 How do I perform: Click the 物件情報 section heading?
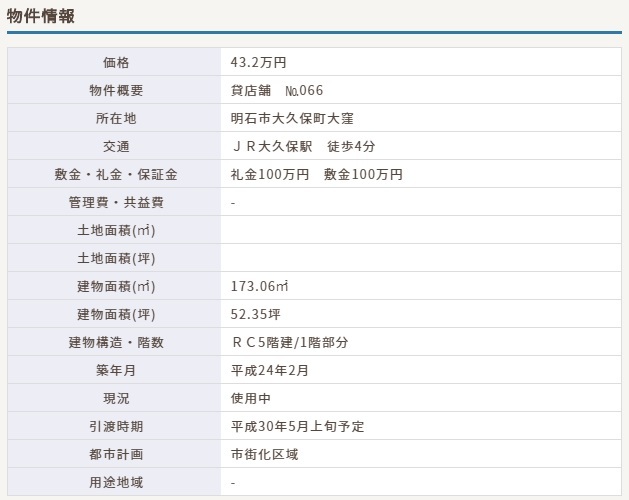(40, 17)
